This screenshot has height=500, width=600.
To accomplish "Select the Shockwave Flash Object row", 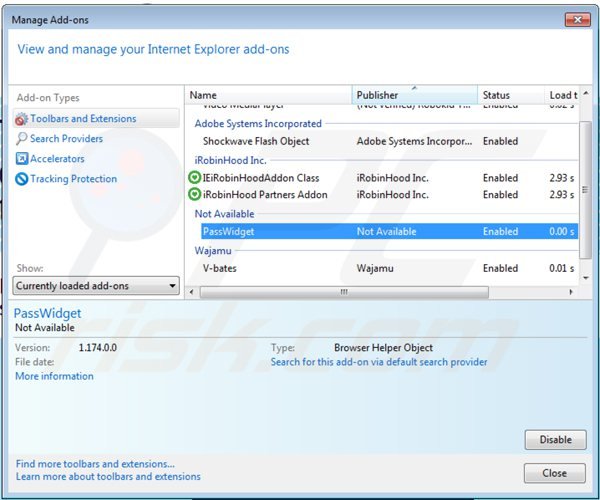I will pos(389,141).
